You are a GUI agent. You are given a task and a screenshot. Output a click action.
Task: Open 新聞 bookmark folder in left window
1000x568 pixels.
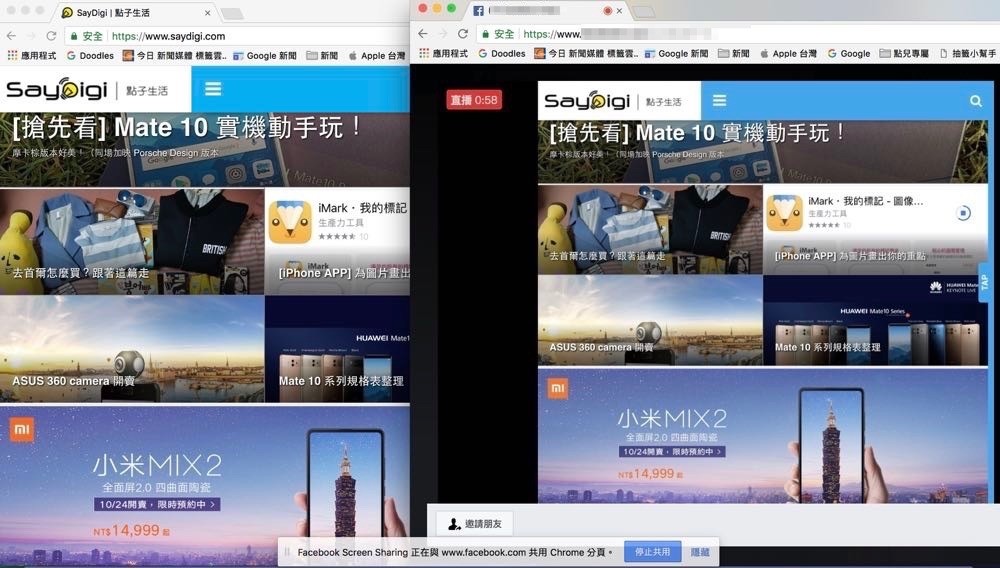pyautogui.click(x=322, y=56)
